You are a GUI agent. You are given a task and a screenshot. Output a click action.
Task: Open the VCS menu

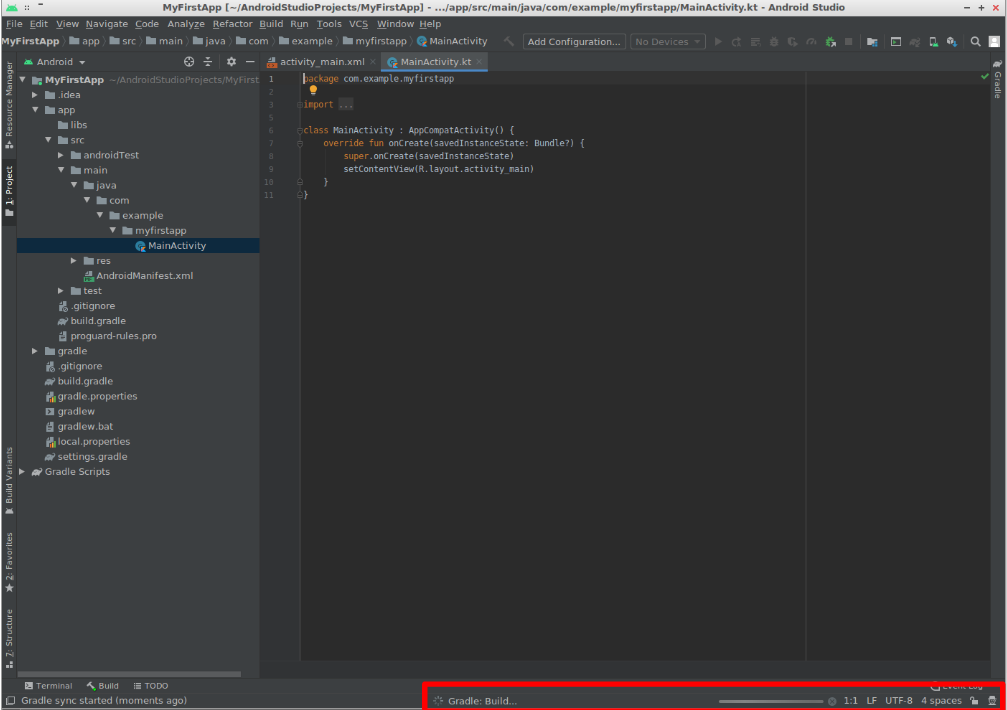click(x=358, y=24)
